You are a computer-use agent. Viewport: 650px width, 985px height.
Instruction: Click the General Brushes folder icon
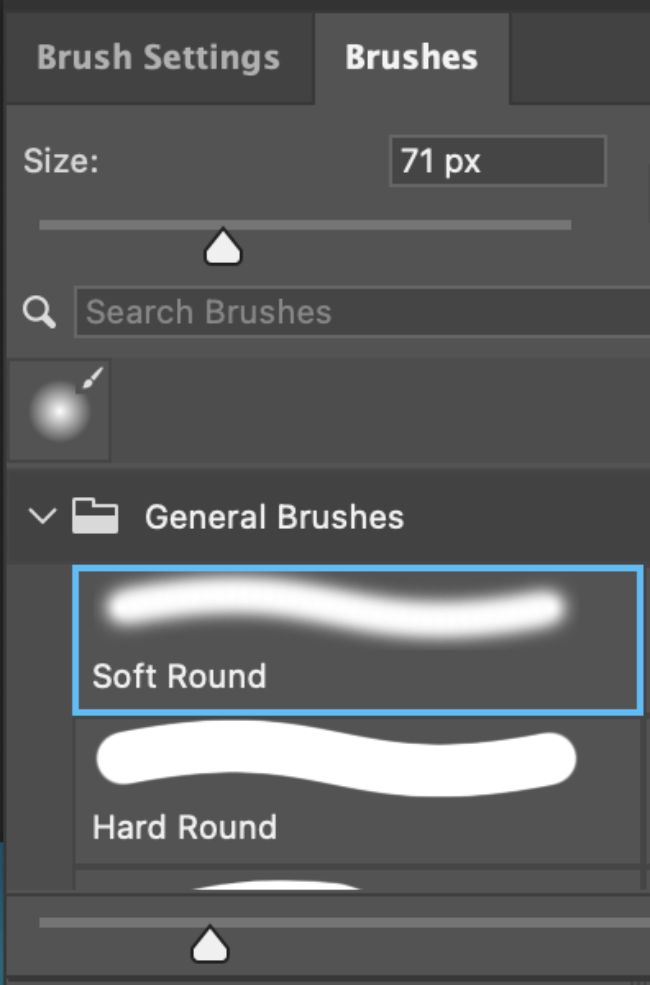tap(95, 517)
